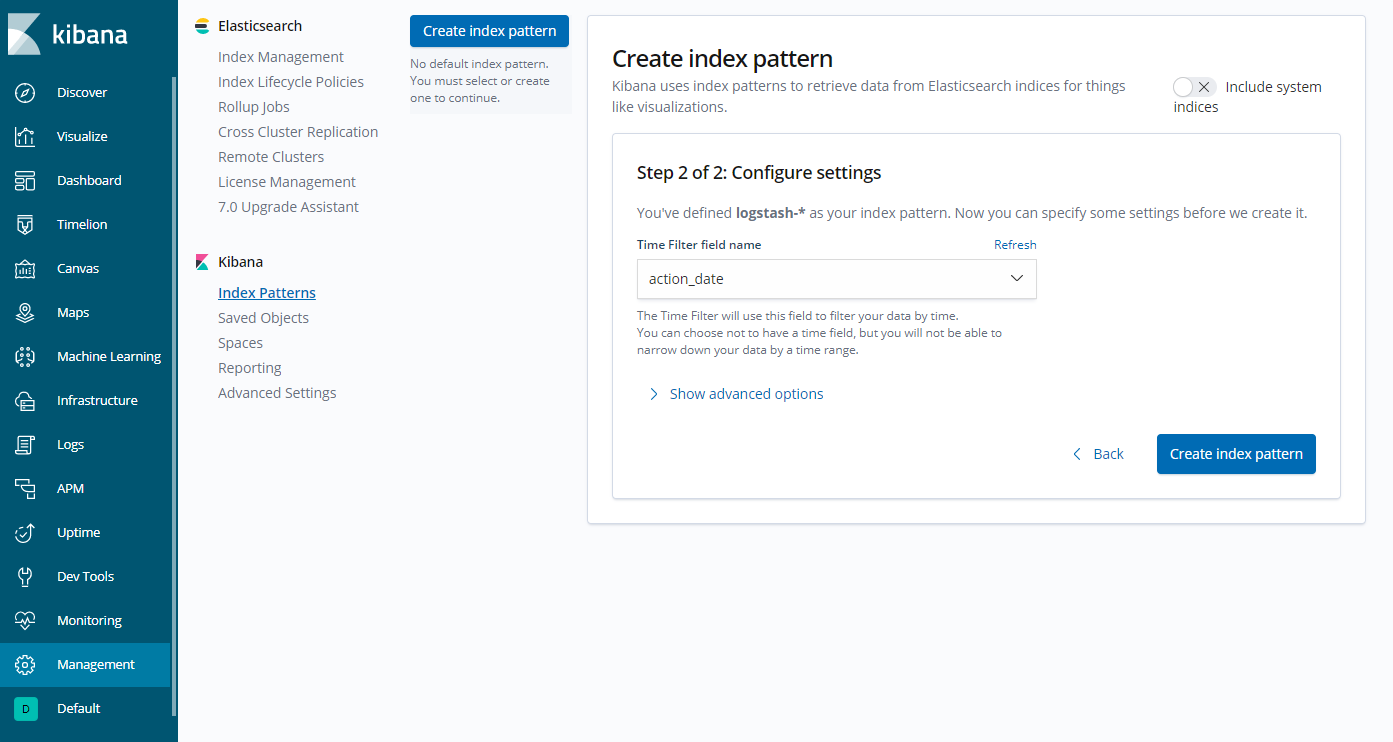Click the Elasticsearch section logo
1393x742 pixels.
(202, 26)
